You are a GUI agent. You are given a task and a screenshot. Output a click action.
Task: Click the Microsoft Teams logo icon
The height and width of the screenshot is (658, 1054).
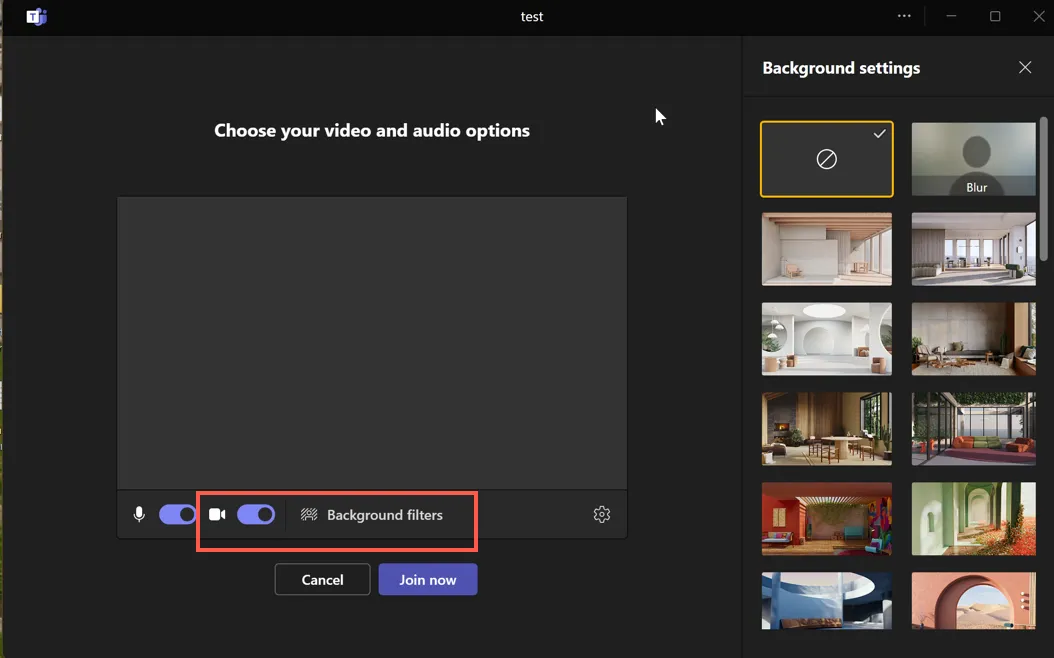(x=36, y=16)
